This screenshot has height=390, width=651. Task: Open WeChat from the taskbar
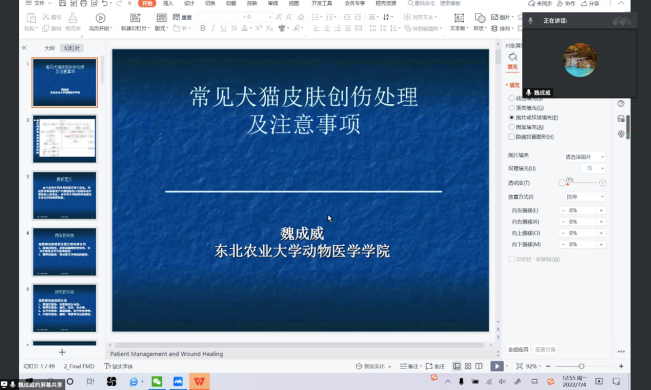click(x=157, y=381)
